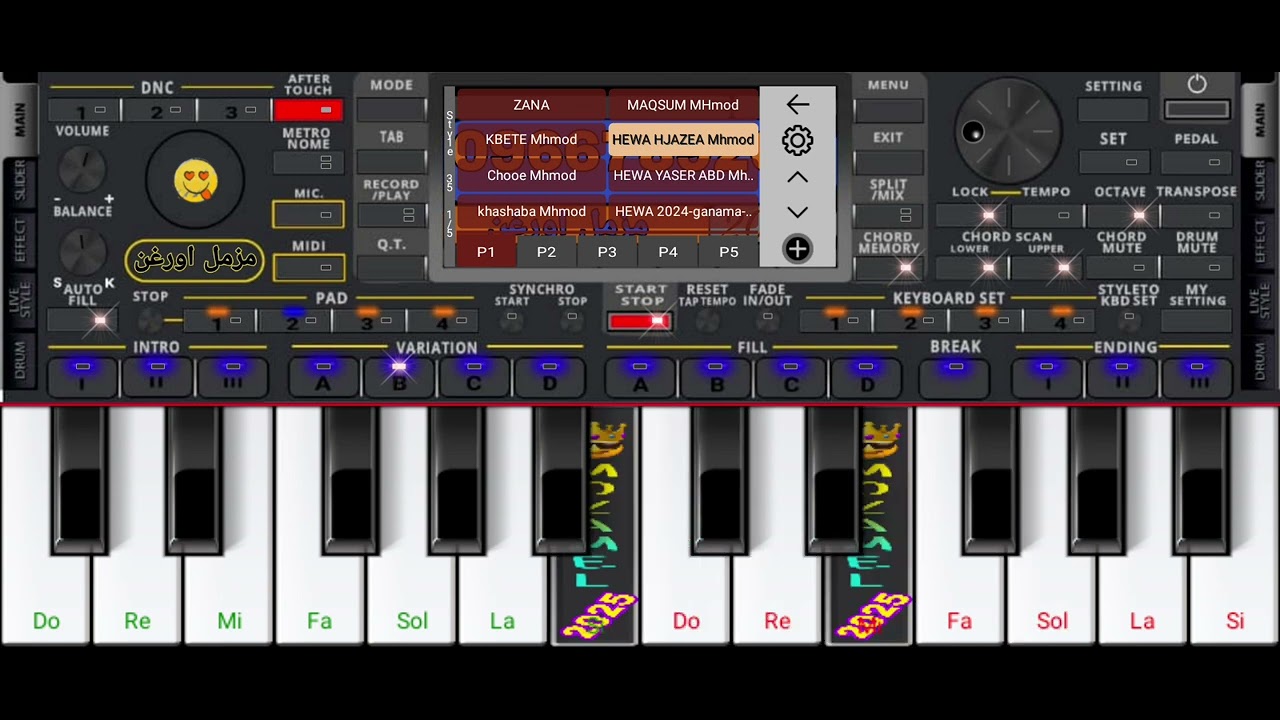Click the Reset Tap Tempo button
Viewport: 1280px width, 720px height.
(707, 320)
